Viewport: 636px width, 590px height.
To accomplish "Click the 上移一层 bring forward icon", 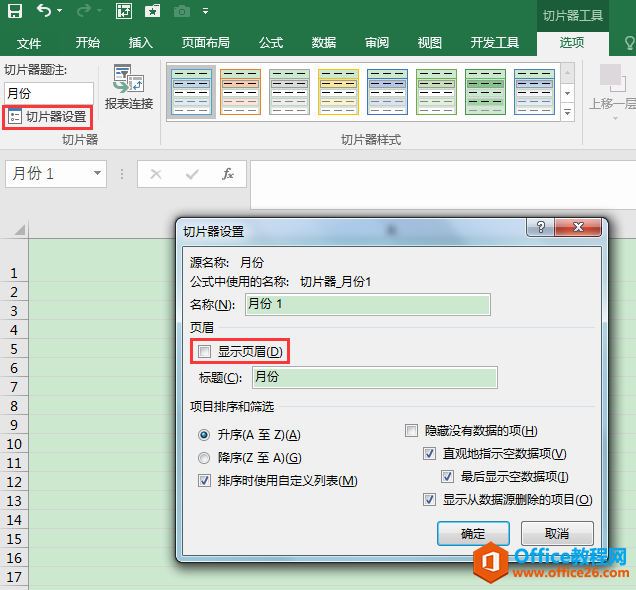I will (x=612, y=77).
